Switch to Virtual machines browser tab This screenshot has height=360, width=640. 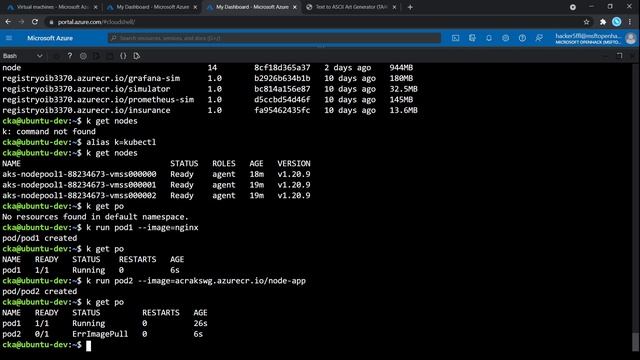(x=53, y=7)
